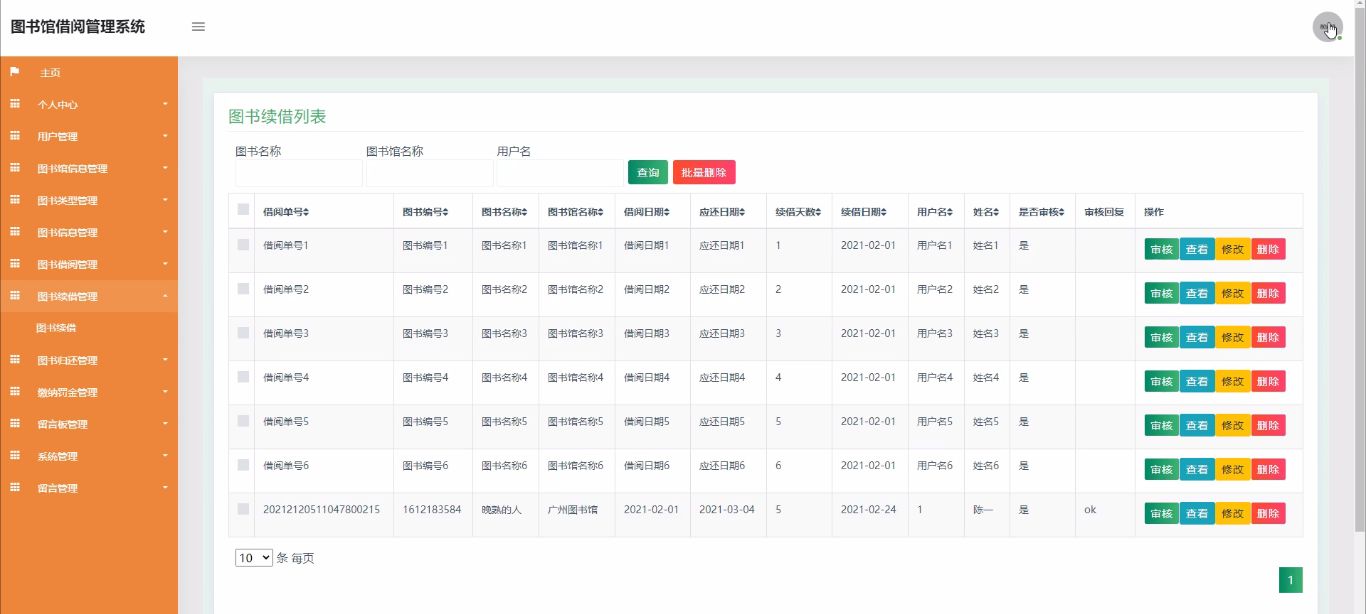The height and width of the screenshot is (614, 1366).
Task: Open the rows-per-page dropdown showing 10
Action: pyautogui.click(x=254, y=558)
